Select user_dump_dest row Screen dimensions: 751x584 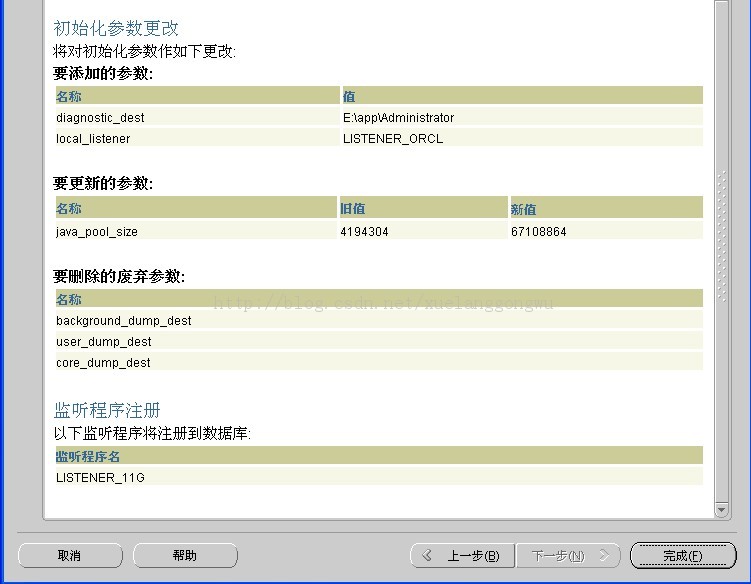tap(379, 342)
